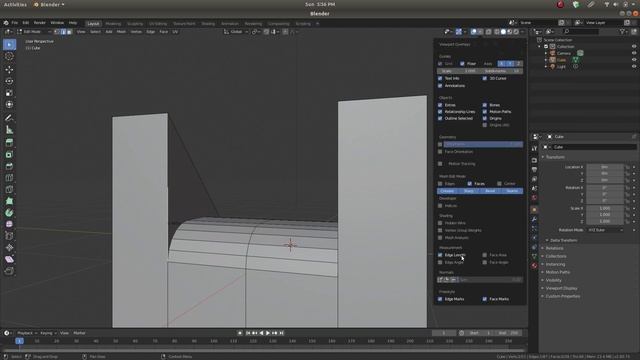The width and height of the screenshot is (640, 360).
Task: Toggle the Sharp overlay button
Action: tap(469, 191)
